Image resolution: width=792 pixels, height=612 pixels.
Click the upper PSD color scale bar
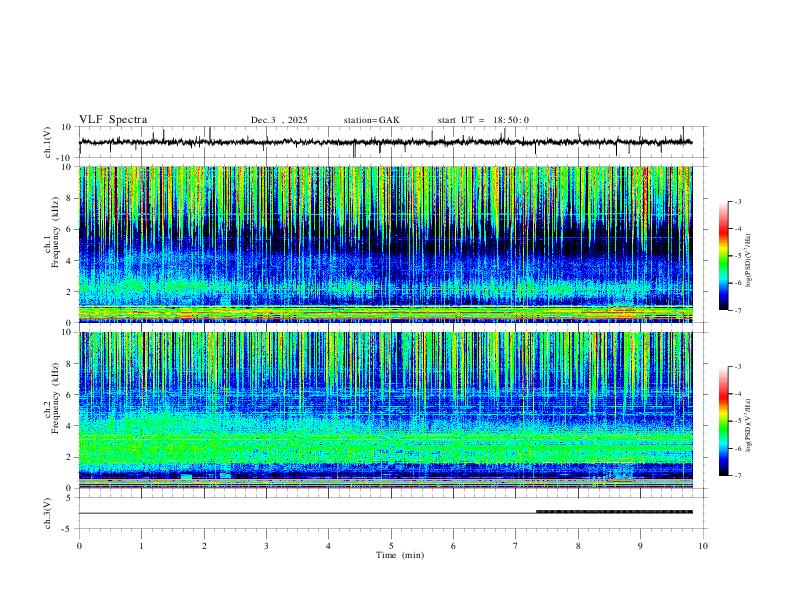pyautogui.click(x=724, y=256)
